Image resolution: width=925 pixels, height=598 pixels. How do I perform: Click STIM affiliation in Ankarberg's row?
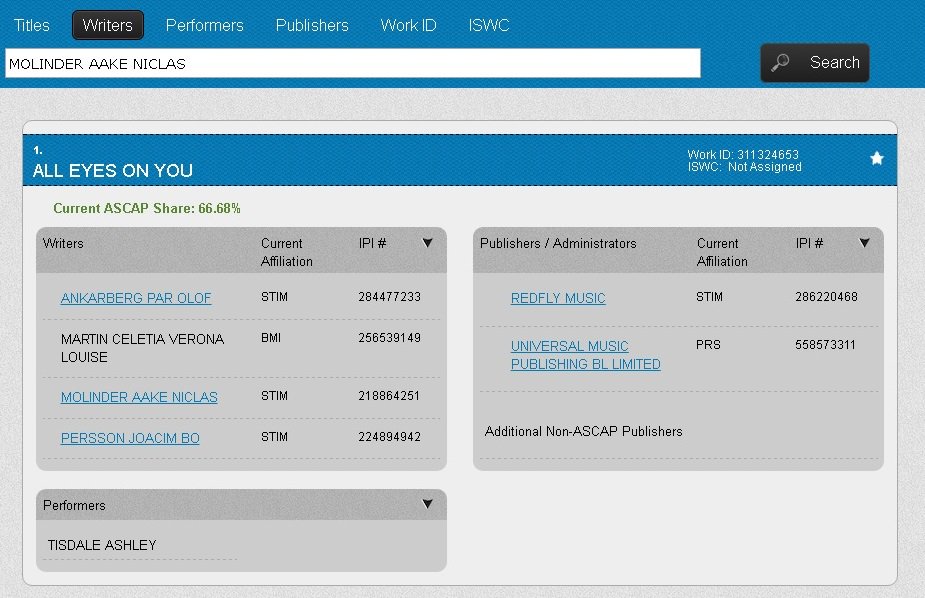274,297
